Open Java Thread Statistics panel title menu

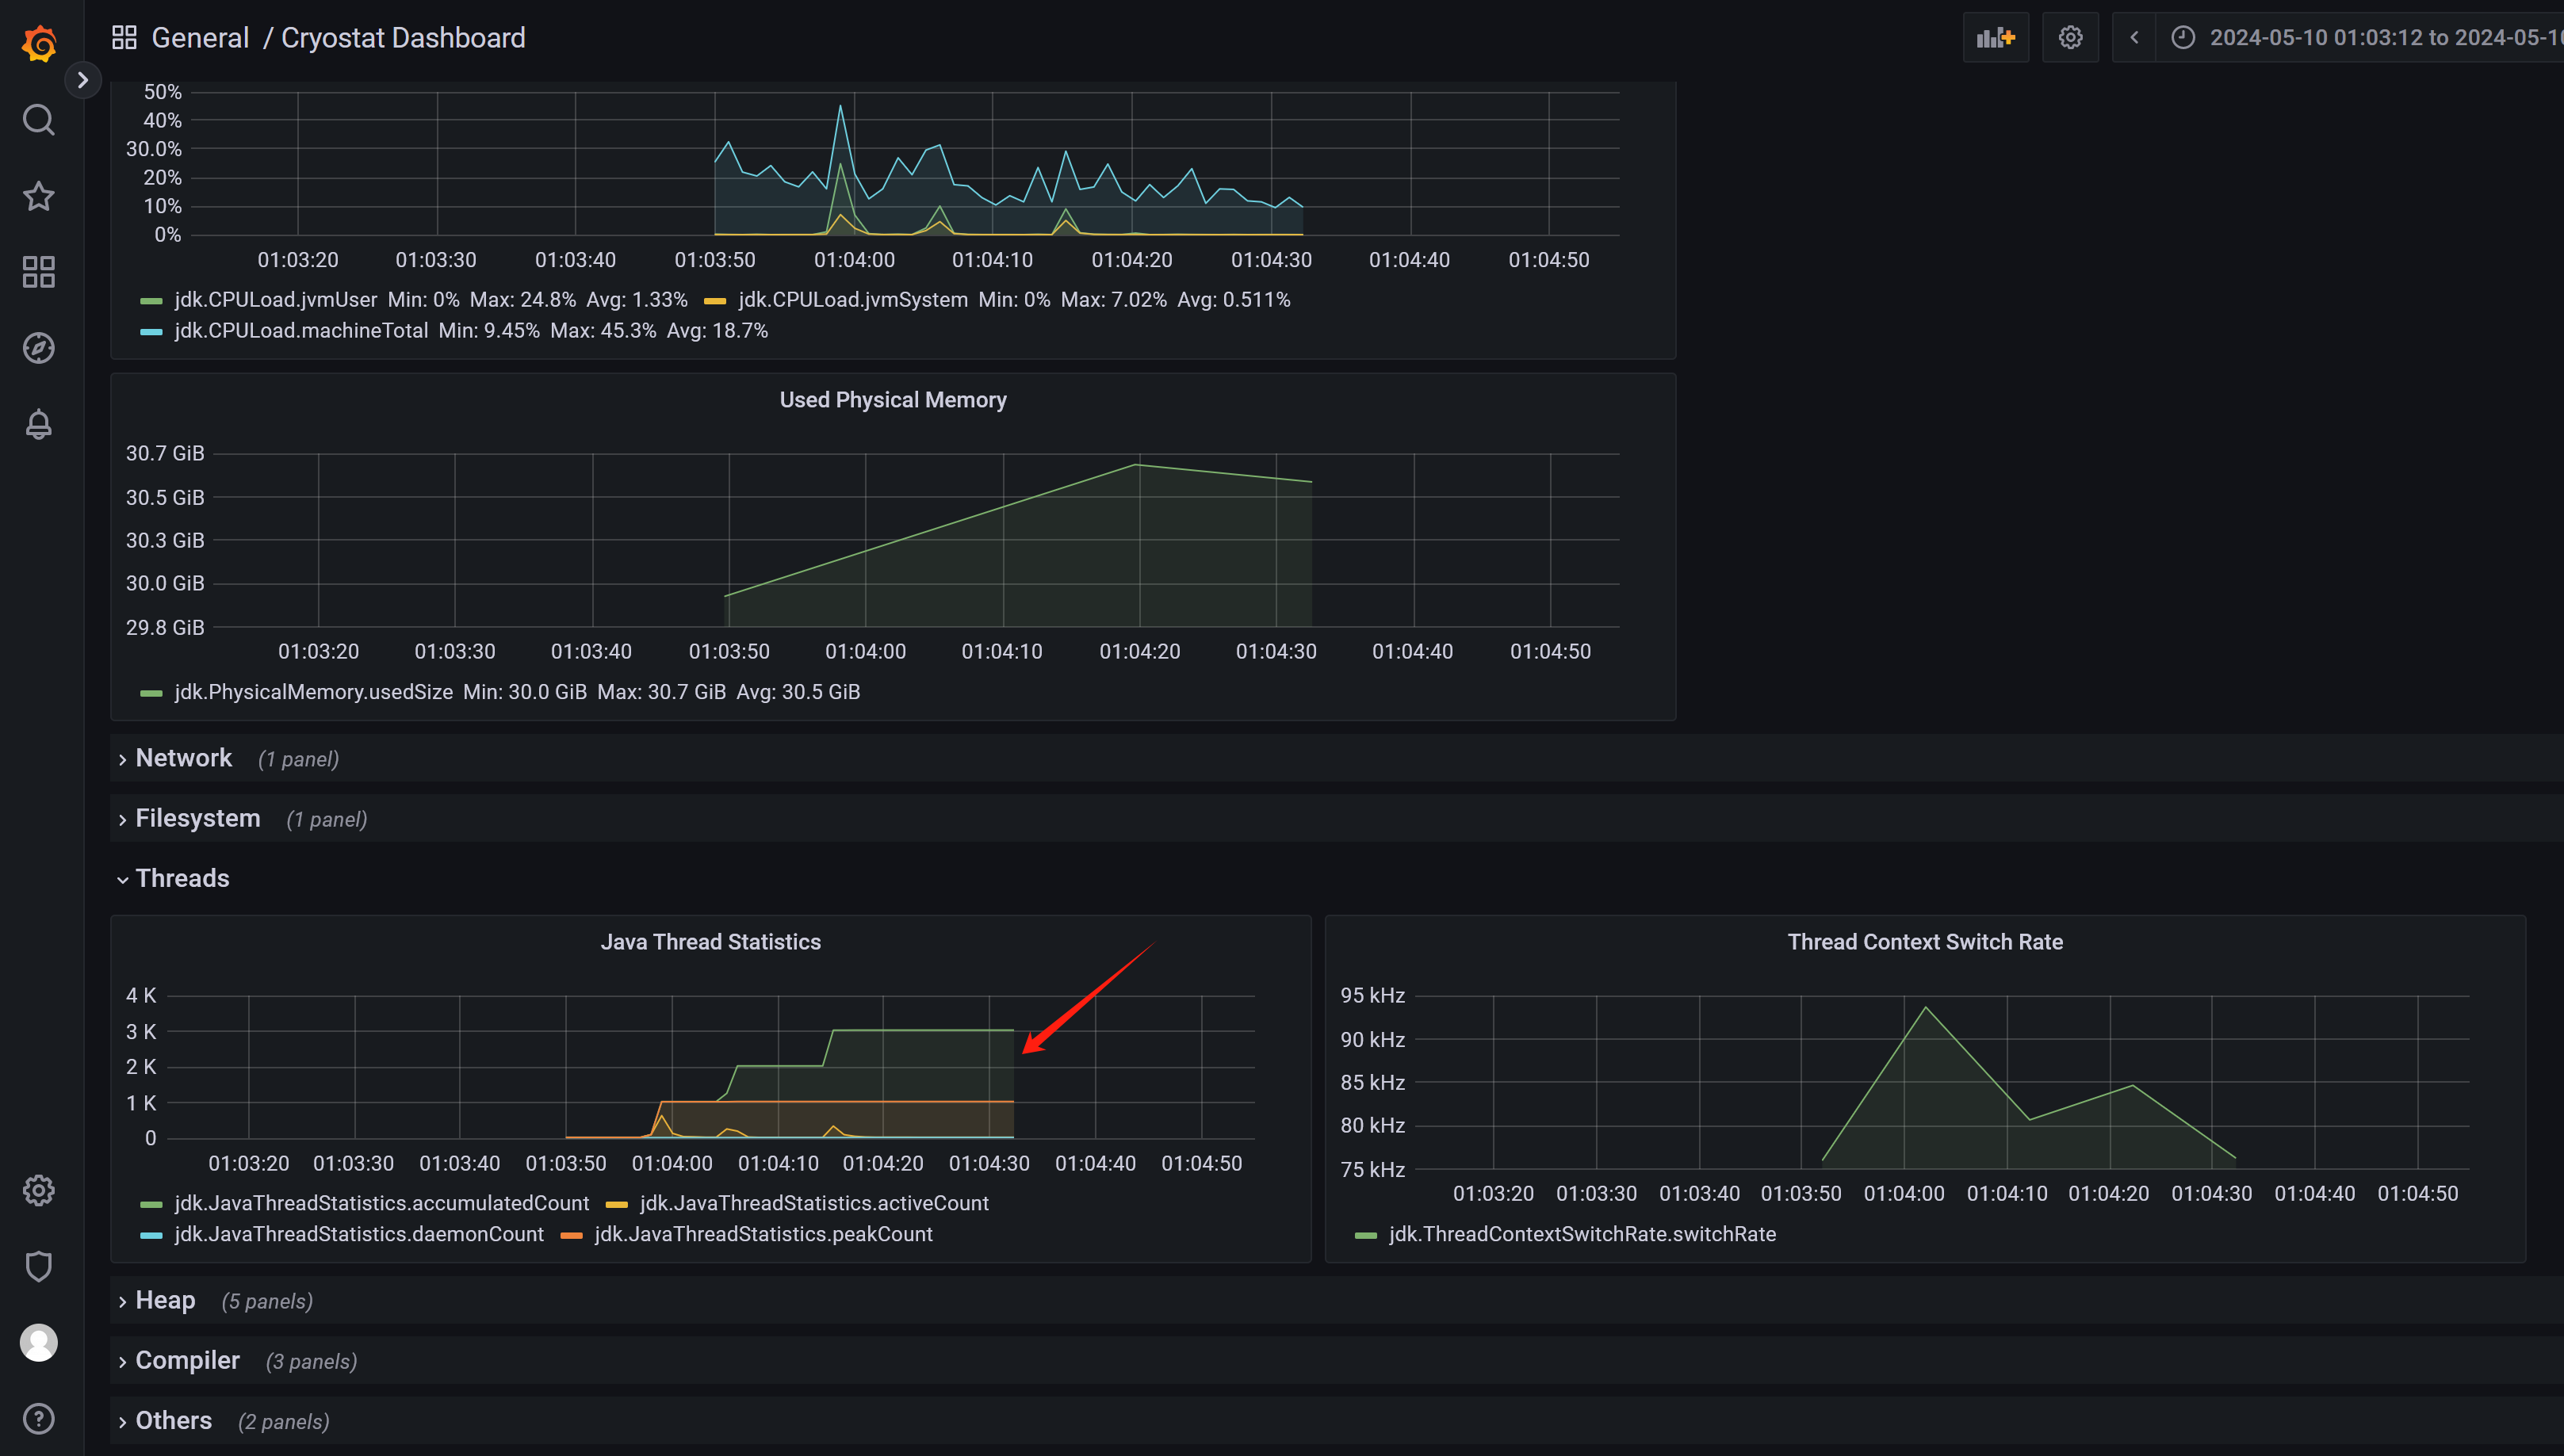[x=710, y=942]
